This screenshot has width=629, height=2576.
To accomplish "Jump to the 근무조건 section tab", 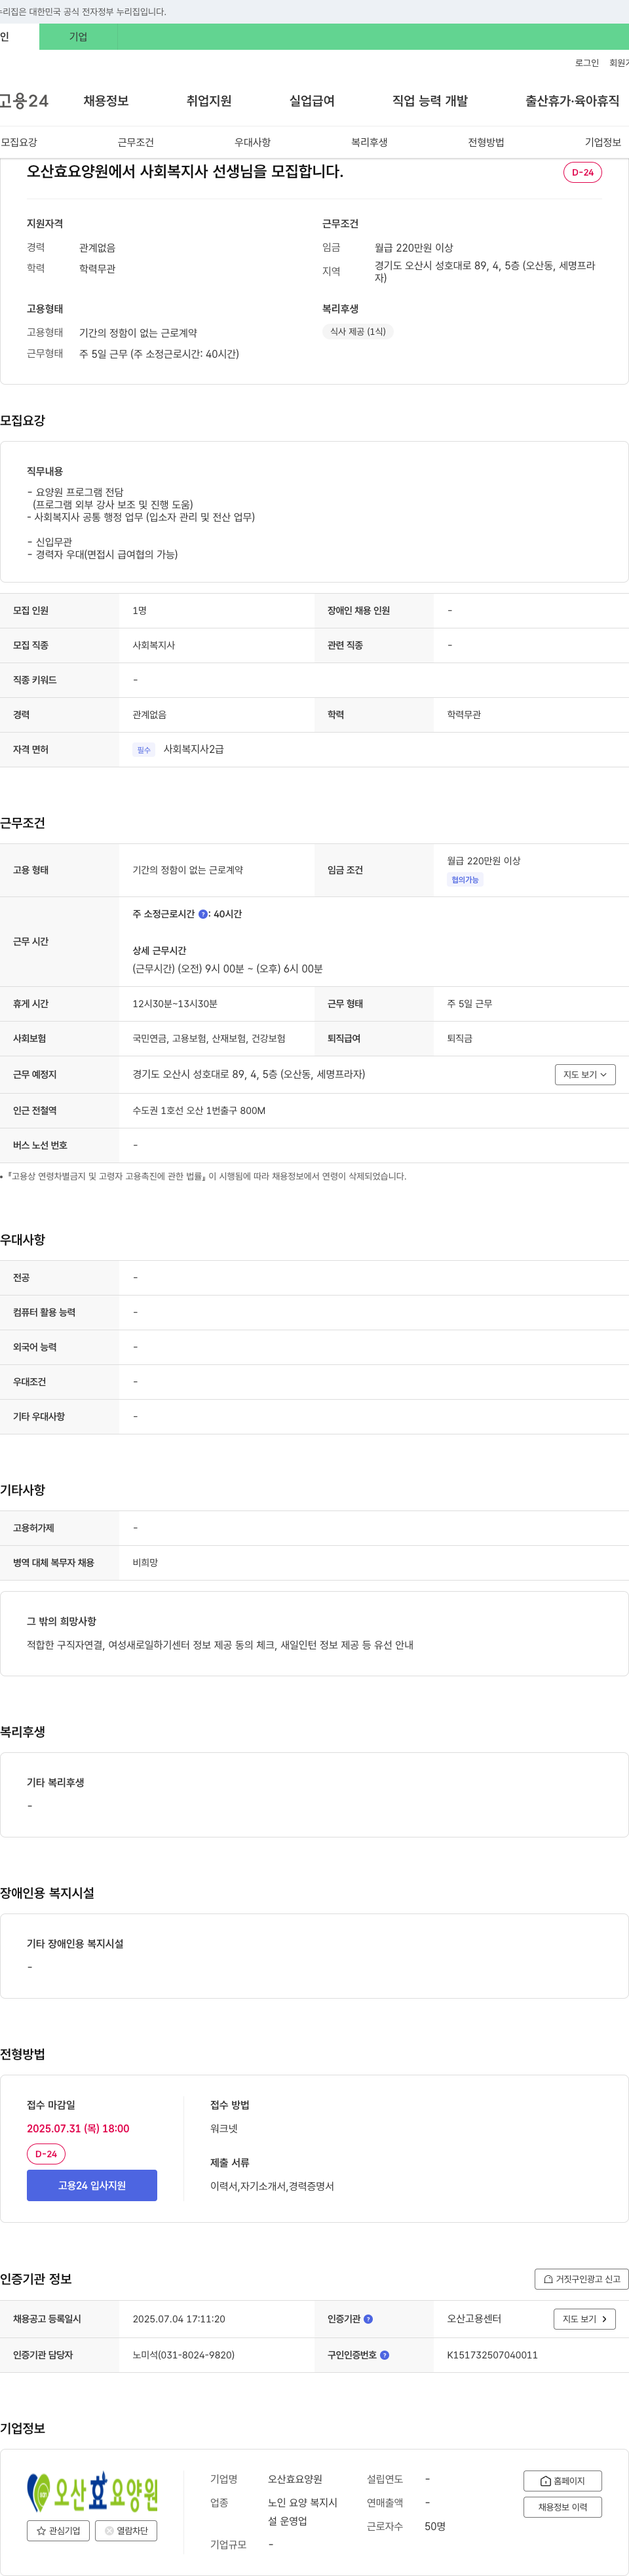I will click(x=136, y=142).
